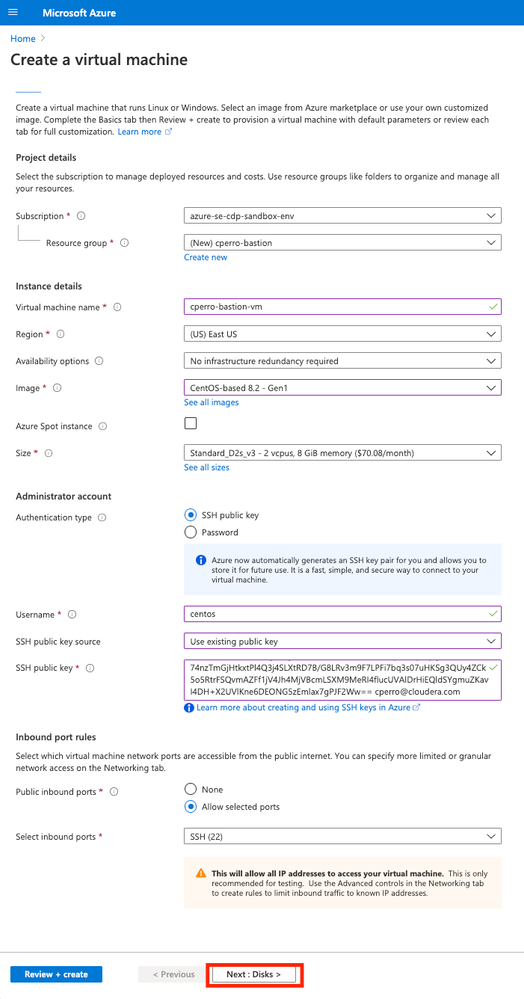Viewport: 524px width, 999px height.
Task: Click the Virtual machine name info icon
Action: click(117, 307)
